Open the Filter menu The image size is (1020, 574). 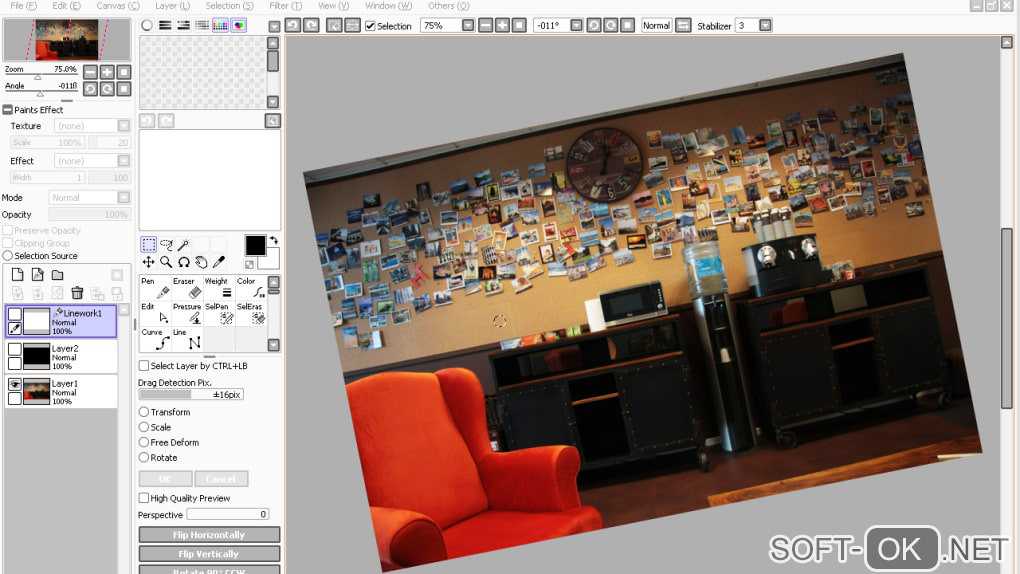coord(286,5)
